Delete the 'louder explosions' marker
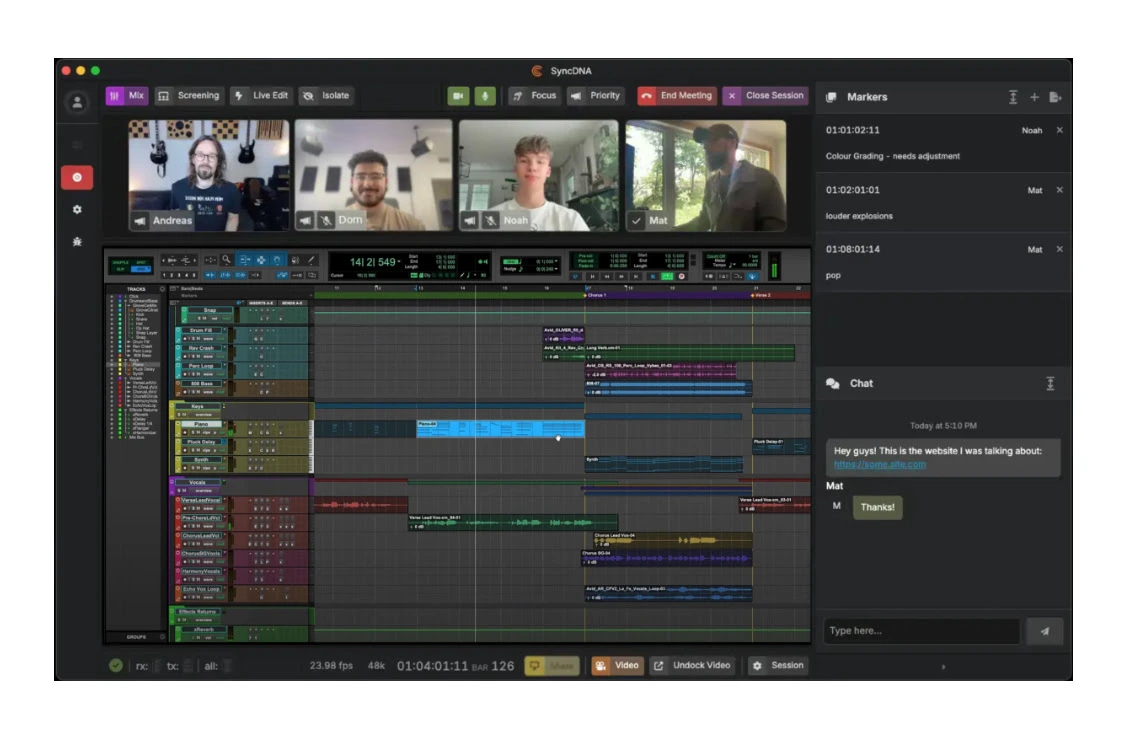The height and width of the screenshot is (730, 1135). pos(1060,190)
